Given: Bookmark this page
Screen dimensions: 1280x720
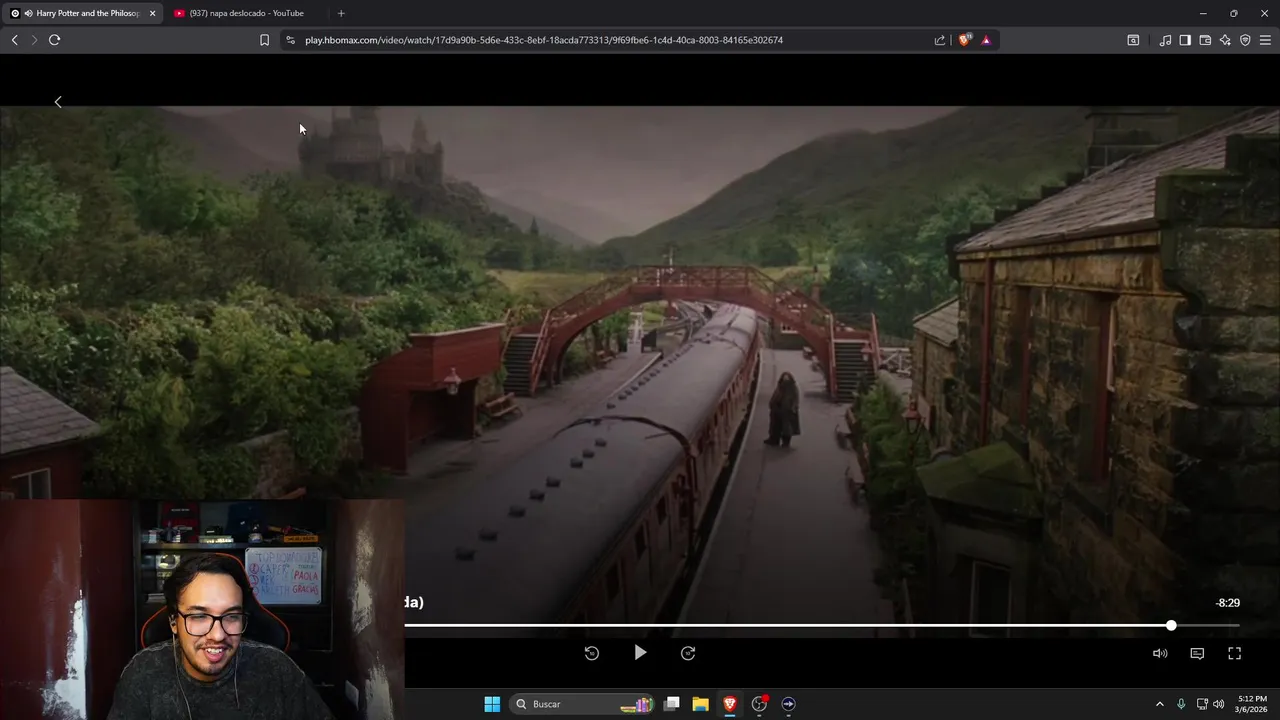Looking at the screenshot, I should (264, 40).
